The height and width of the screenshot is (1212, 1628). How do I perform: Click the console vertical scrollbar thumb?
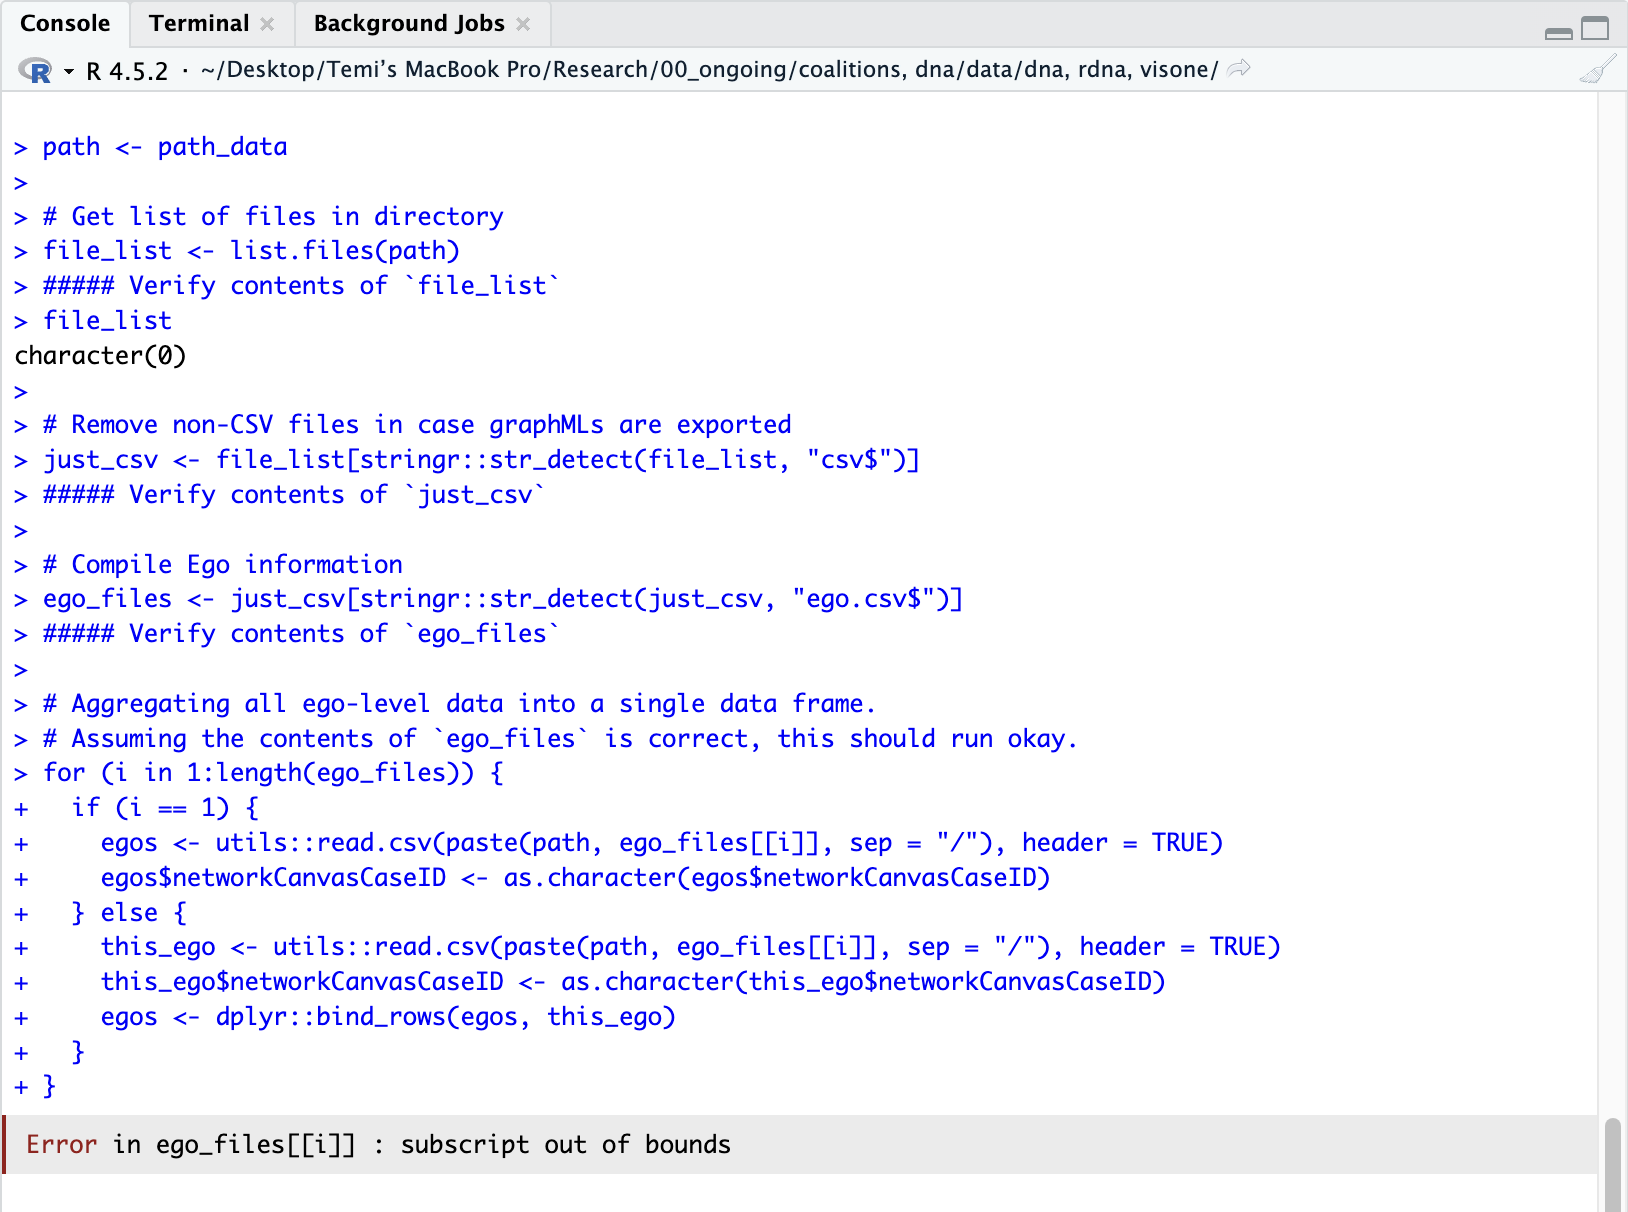click(x=1612, y=1165)
